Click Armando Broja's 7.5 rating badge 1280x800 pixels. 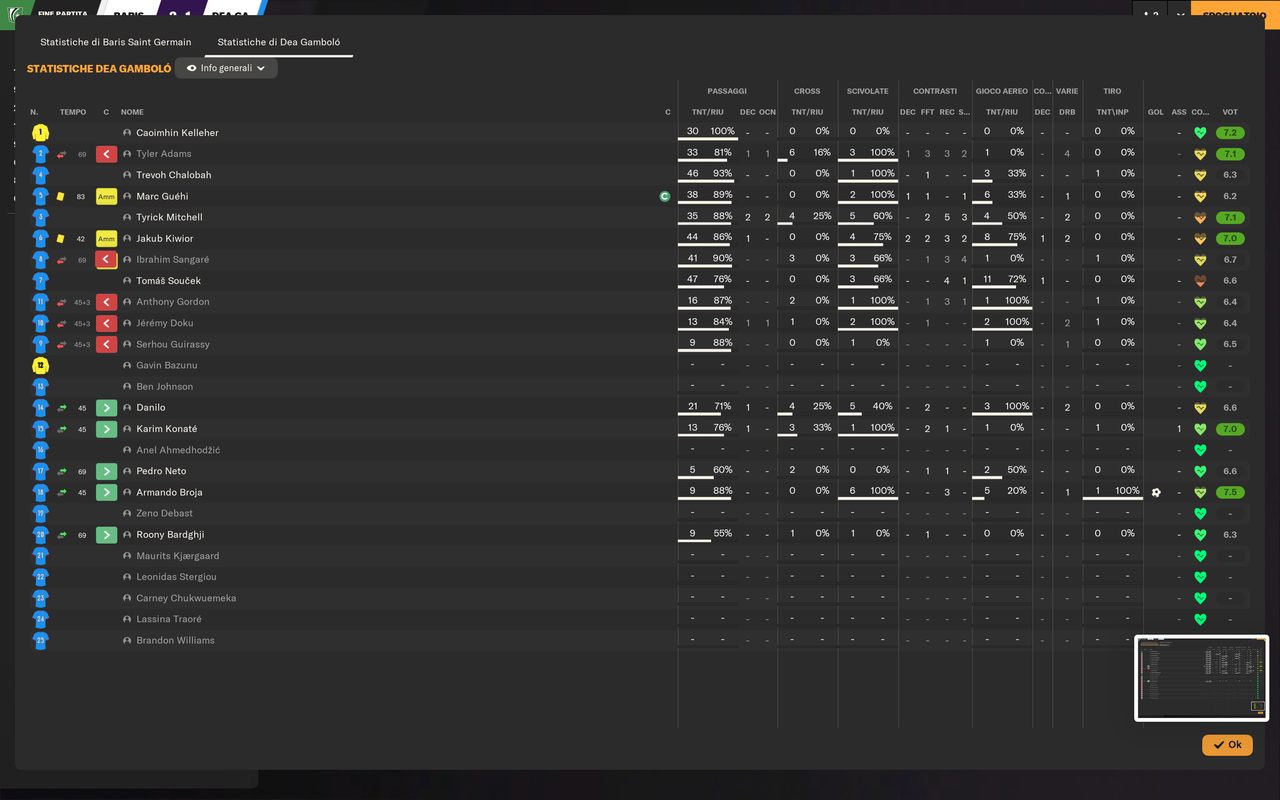point(1230,492)
